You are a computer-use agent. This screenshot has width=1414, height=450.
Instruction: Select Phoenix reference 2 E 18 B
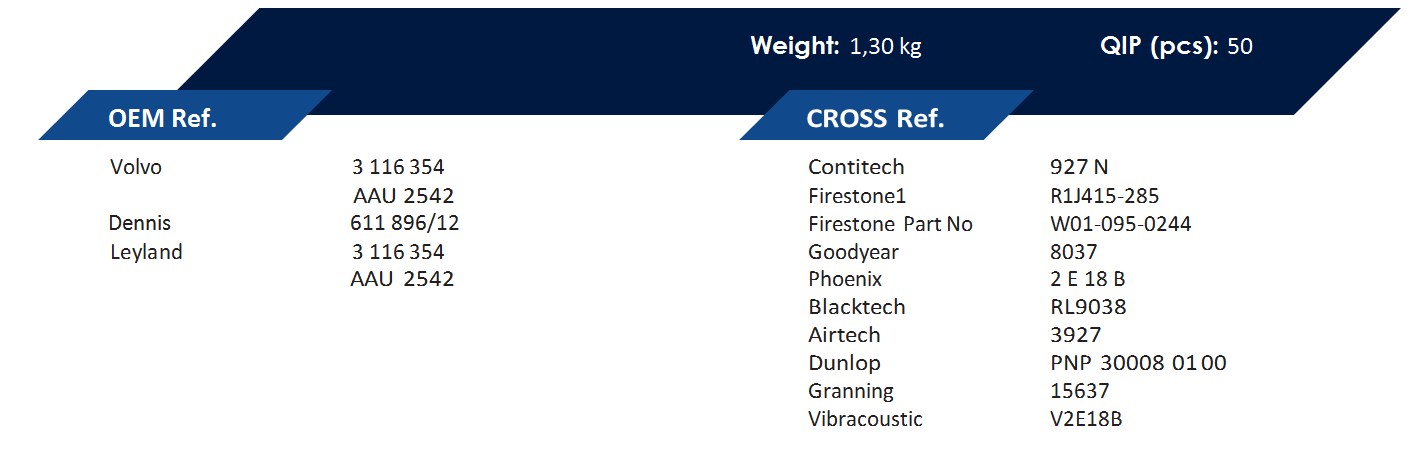pos(1087,279)
